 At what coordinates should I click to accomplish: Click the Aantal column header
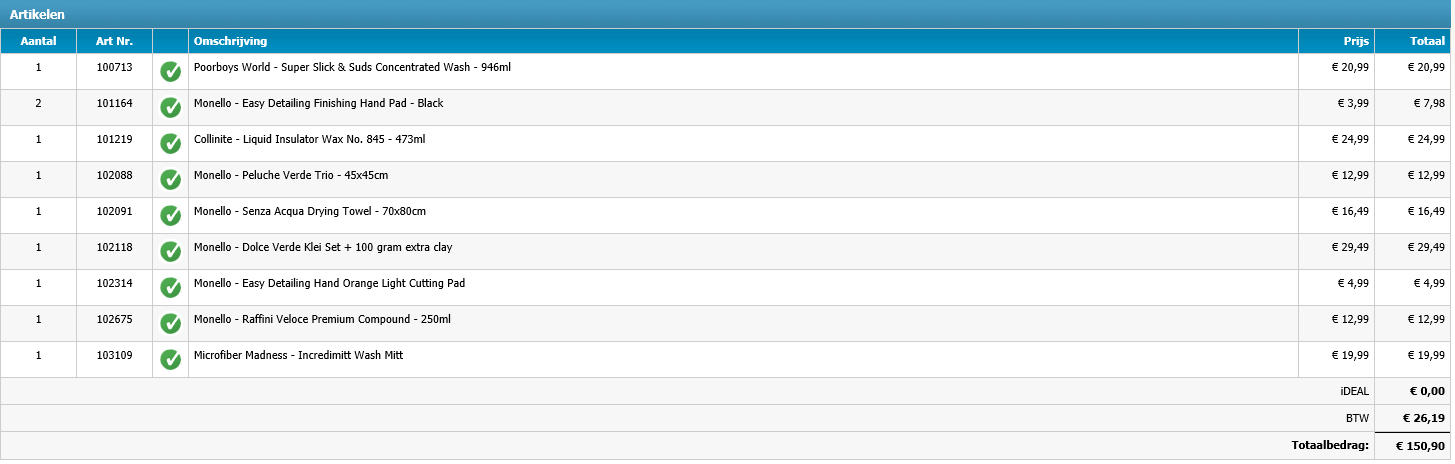(x=38, y=41)
